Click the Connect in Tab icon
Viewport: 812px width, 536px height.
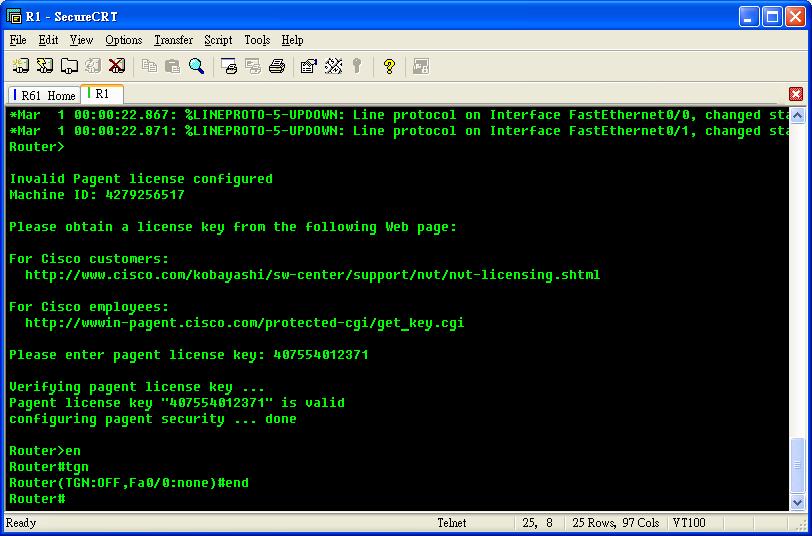pyautogui.click(x=69, y=66)
